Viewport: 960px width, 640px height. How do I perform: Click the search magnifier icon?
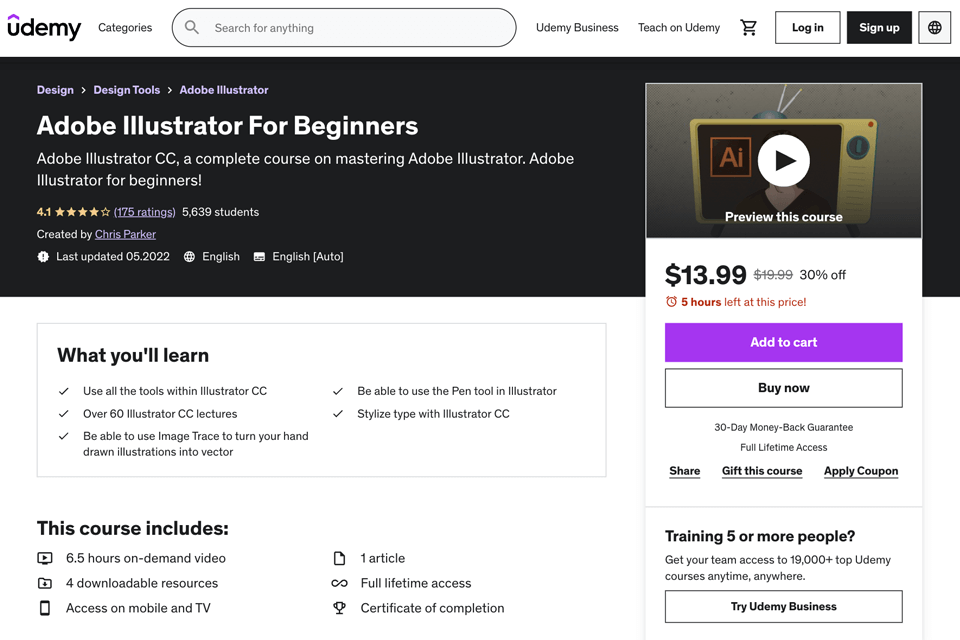point(192,28)
